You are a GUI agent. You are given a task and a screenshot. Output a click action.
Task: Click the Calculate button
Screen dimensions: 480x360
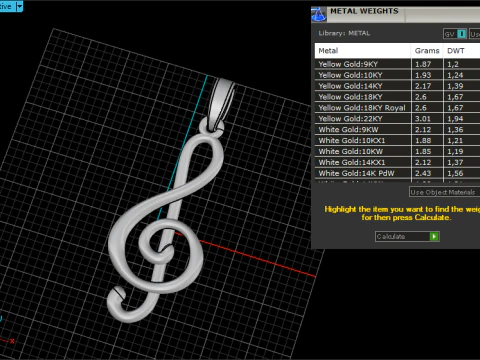(x=407, y=236)
